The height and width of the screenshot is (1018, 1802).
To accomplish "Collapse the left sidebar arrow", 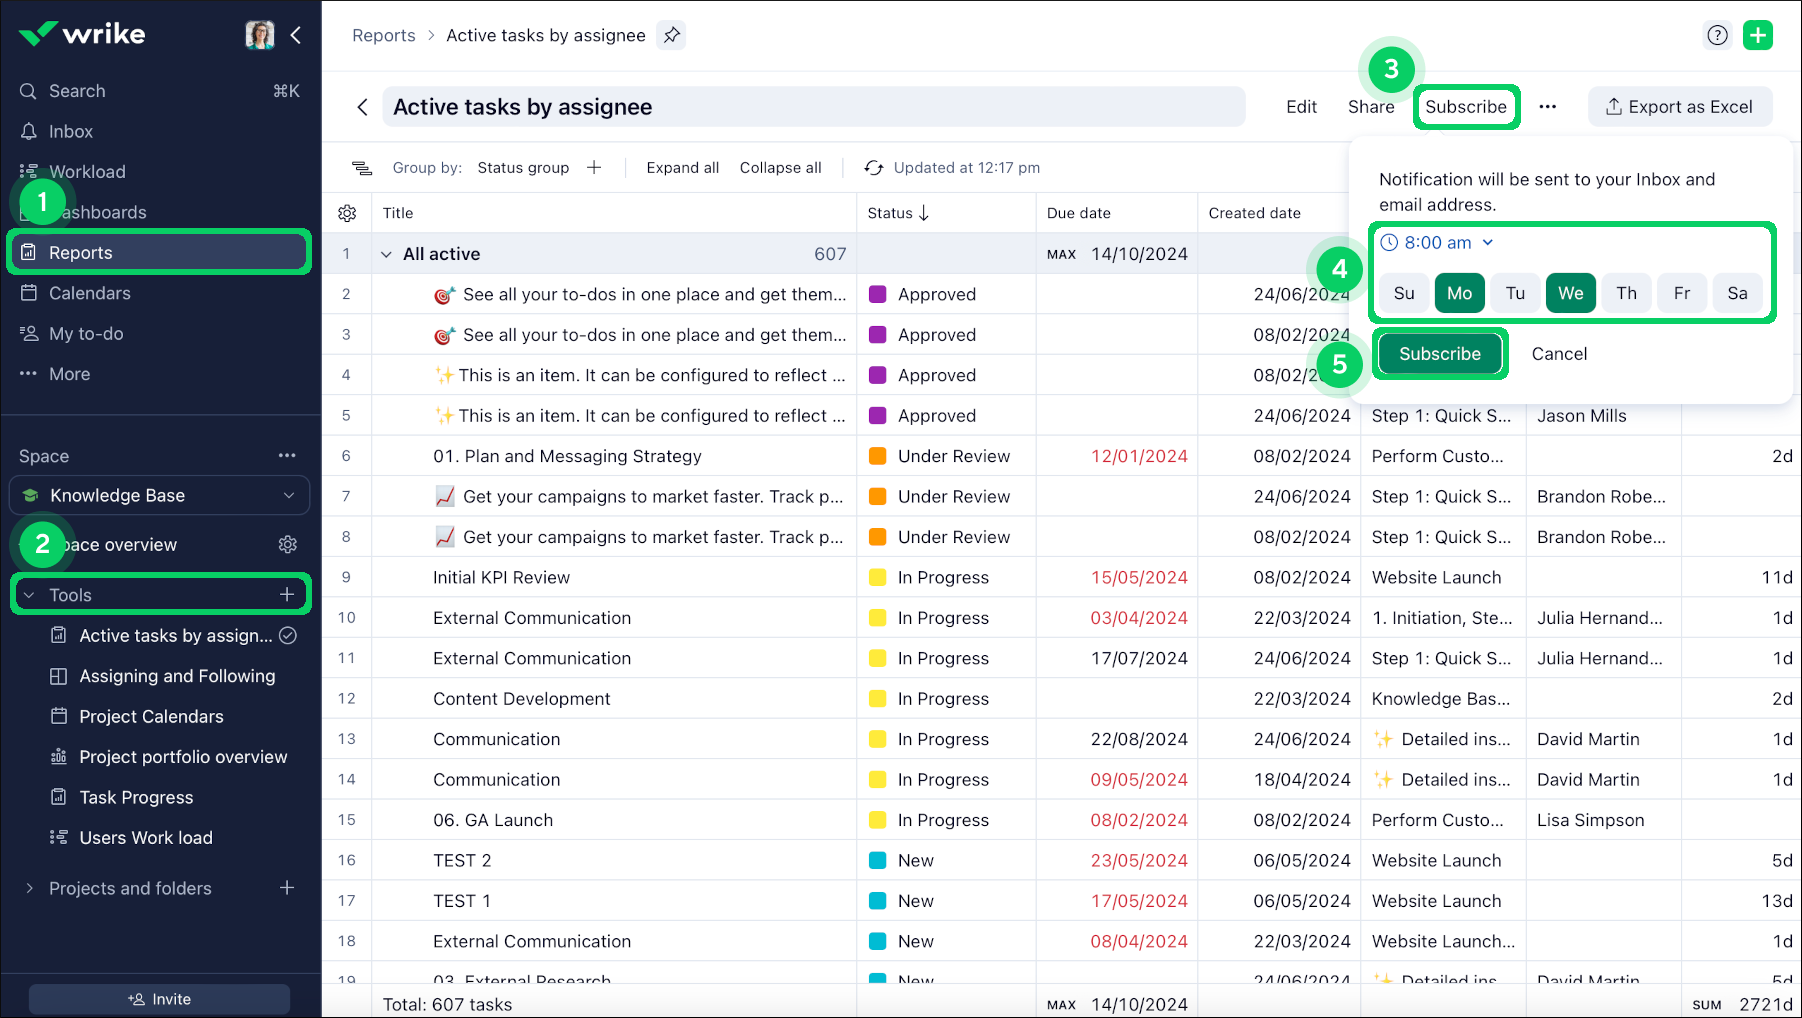I will [296, 35].
